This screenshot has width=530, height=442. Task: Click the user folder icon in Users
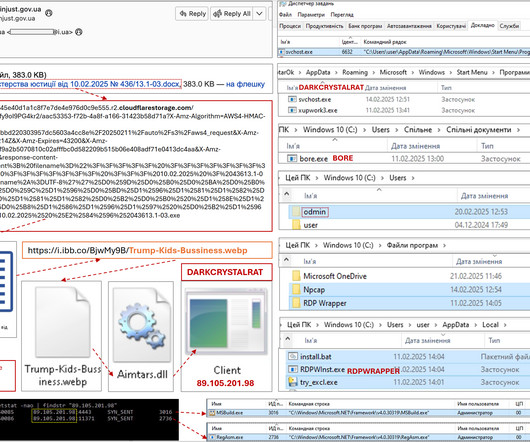tap(296, 225)
